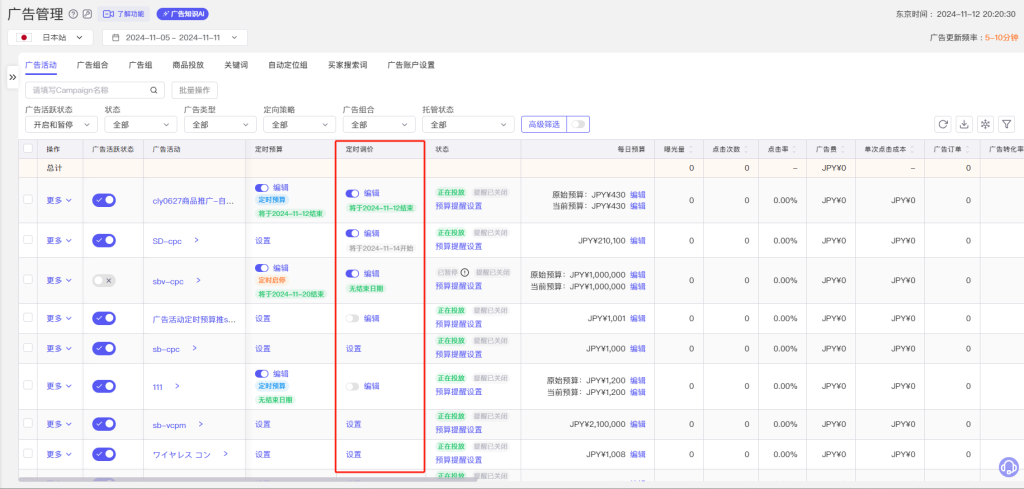Open the 了解功能 video guide button
This screenshot has height=489, width=1024.
pyautogui.click(x=123, y=14)
